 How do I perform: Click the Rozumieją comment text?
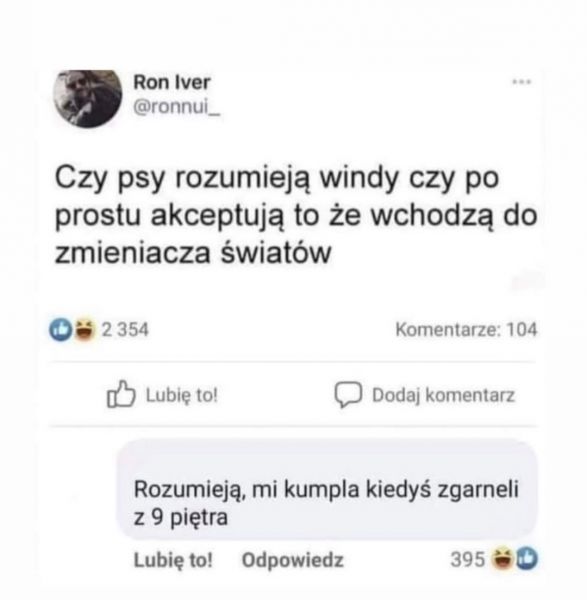(326, 503)
